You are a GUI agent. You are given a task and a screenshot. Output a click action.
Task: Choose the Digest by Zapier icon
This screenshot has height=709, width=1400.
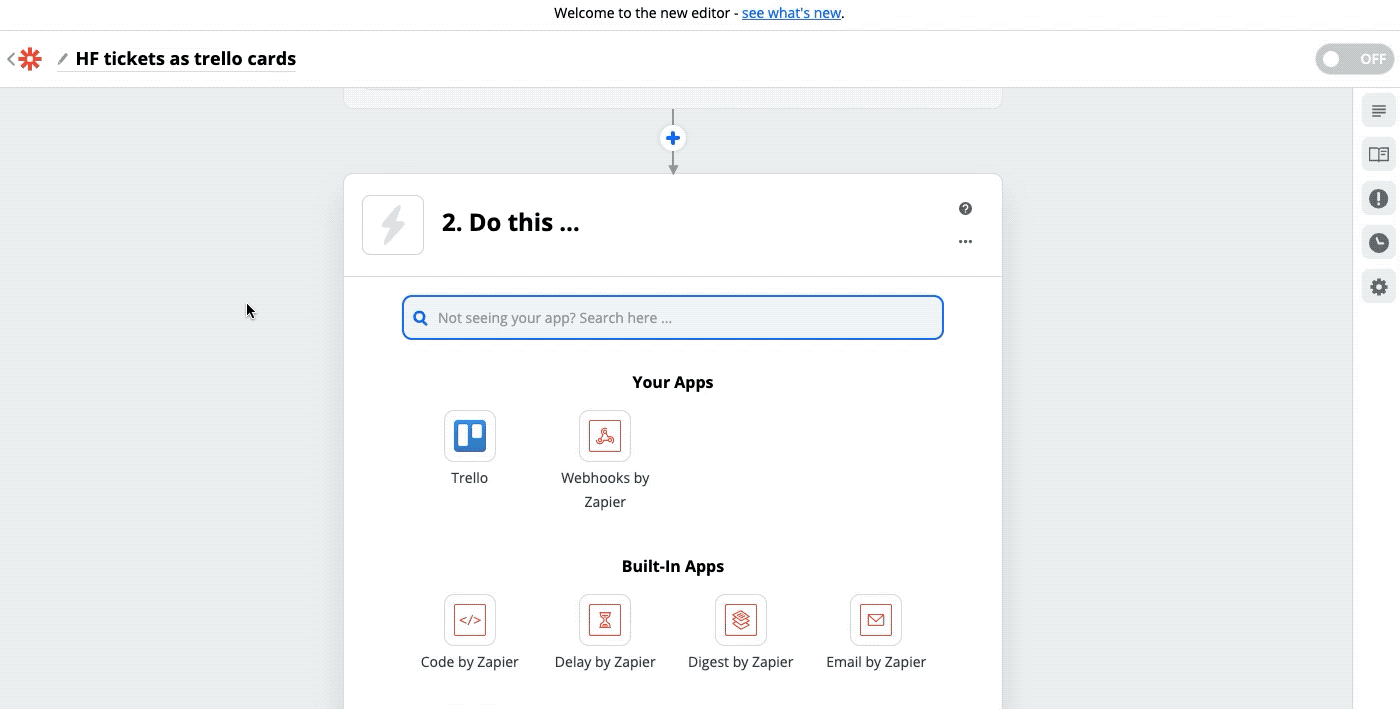pos(741,620)
